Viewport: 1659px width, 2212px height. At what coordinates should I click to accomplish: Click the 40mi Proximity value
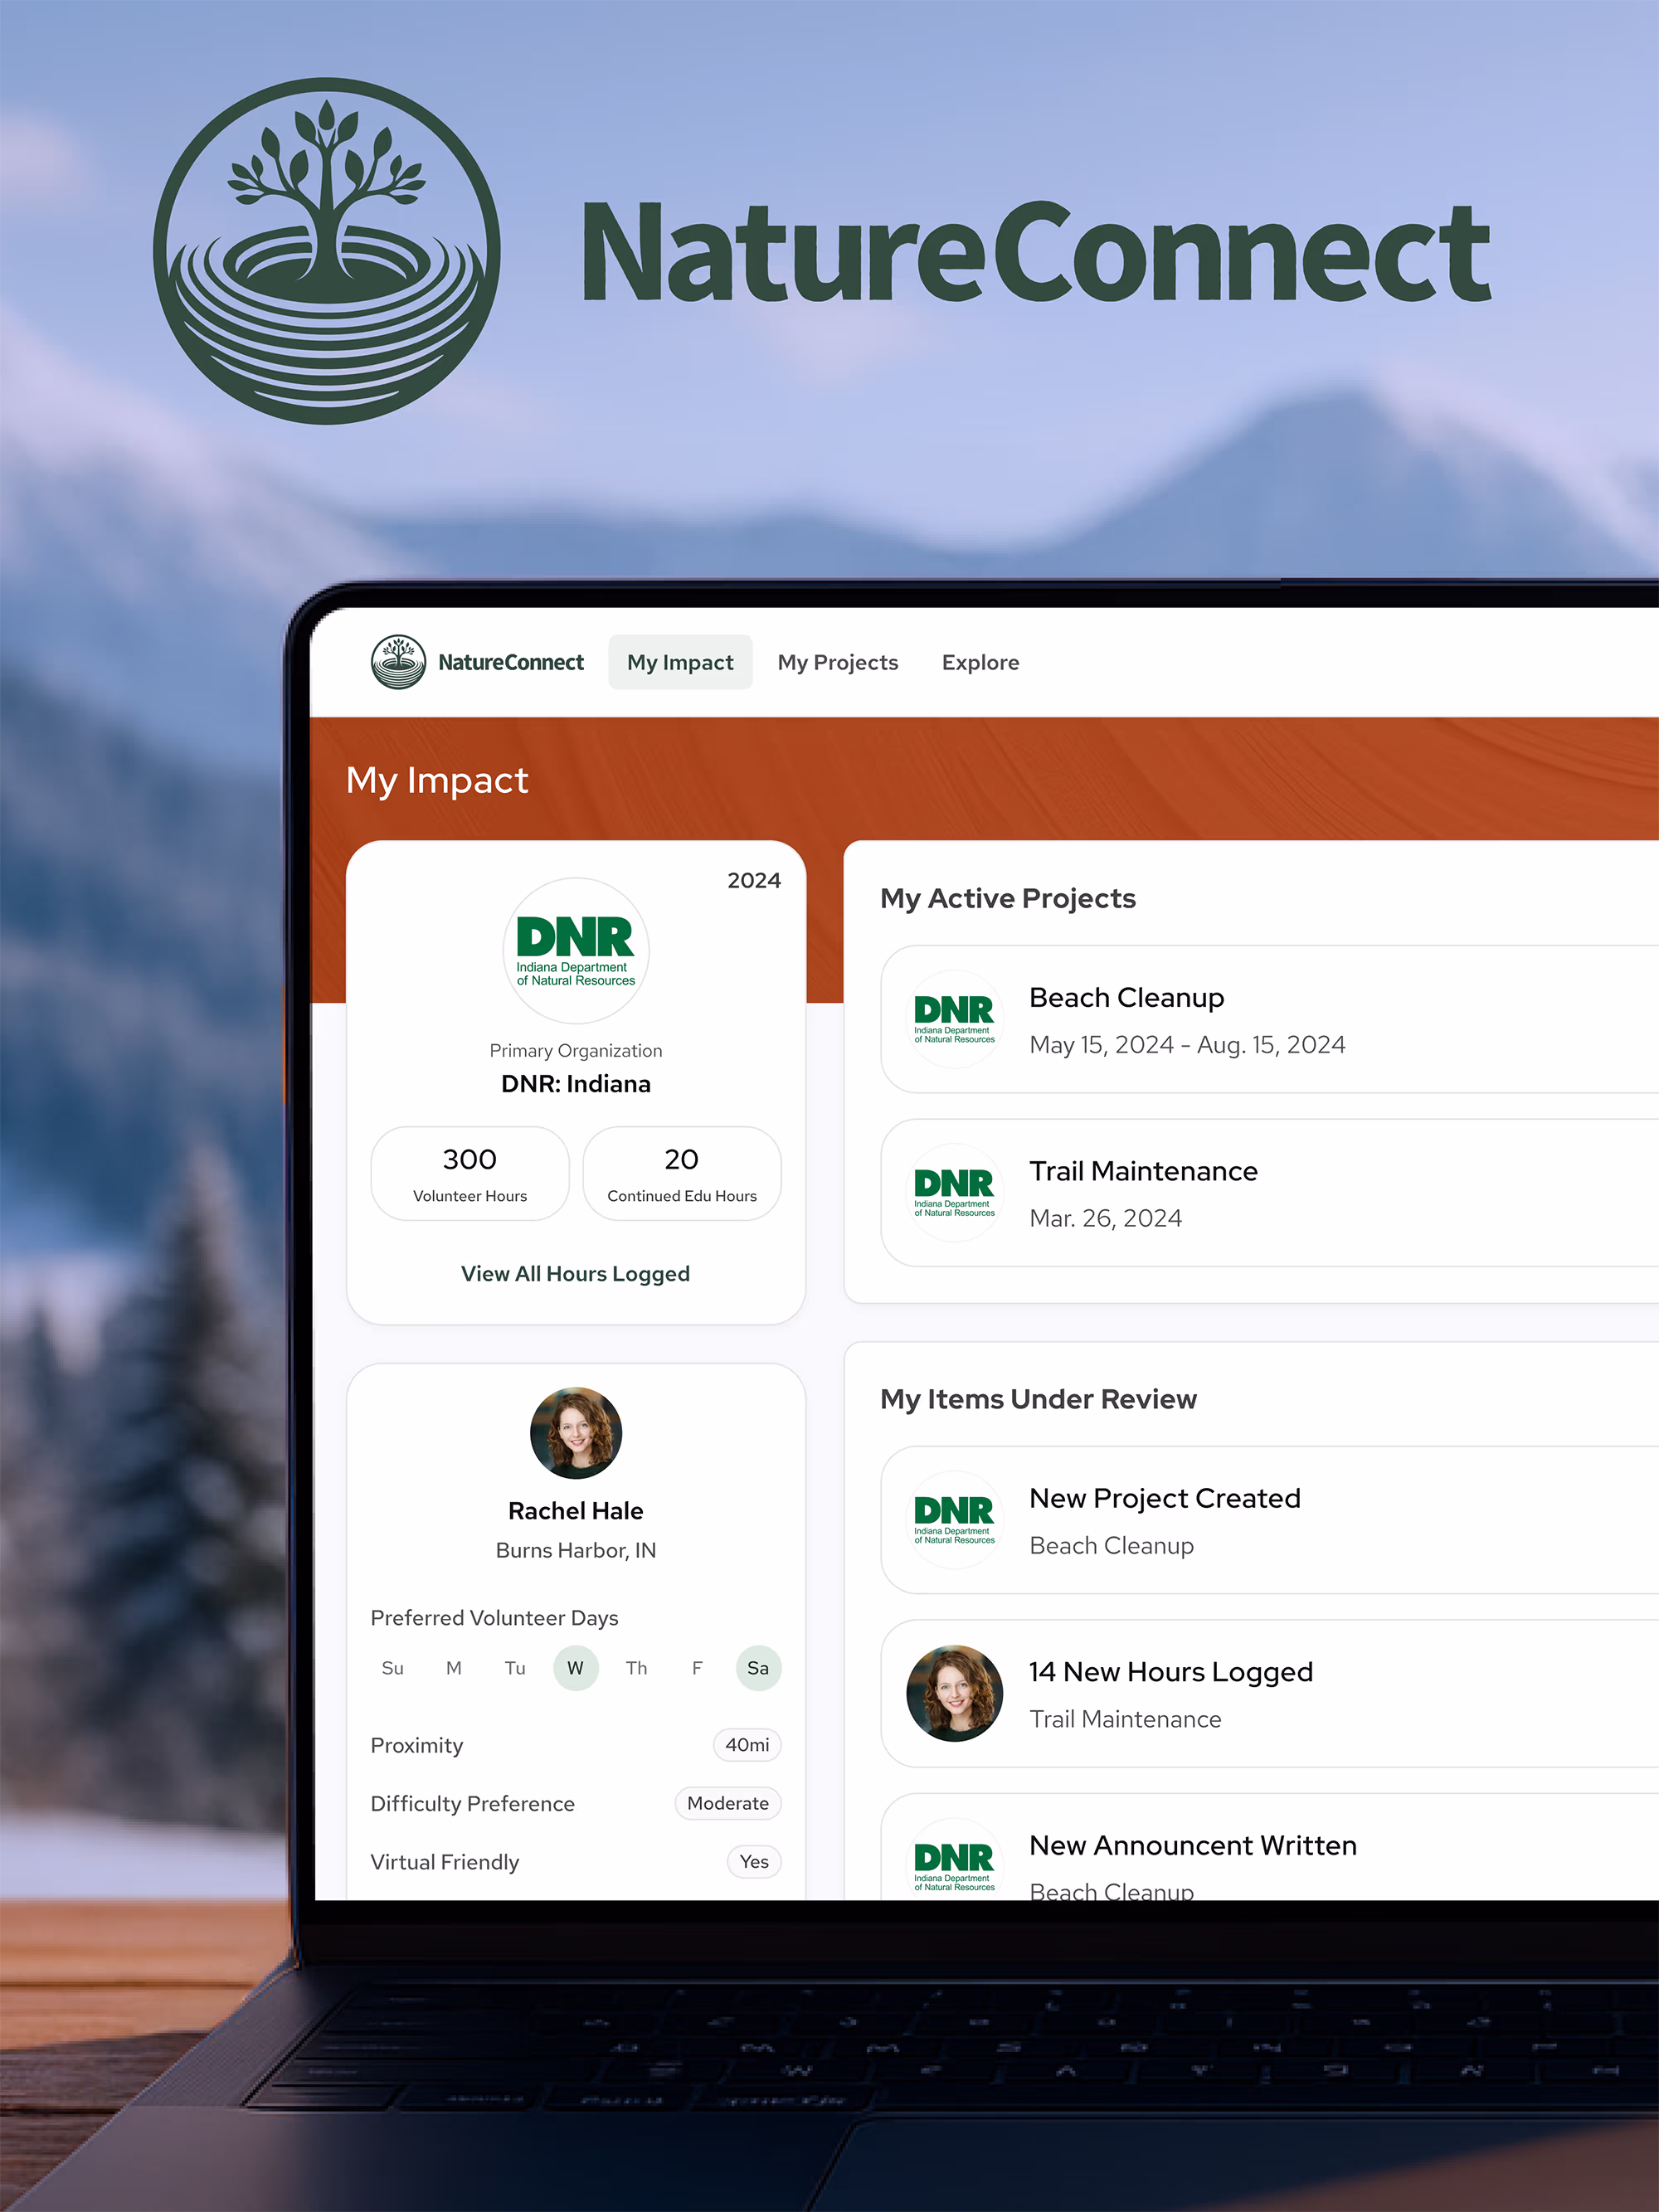pos(747,1745)
